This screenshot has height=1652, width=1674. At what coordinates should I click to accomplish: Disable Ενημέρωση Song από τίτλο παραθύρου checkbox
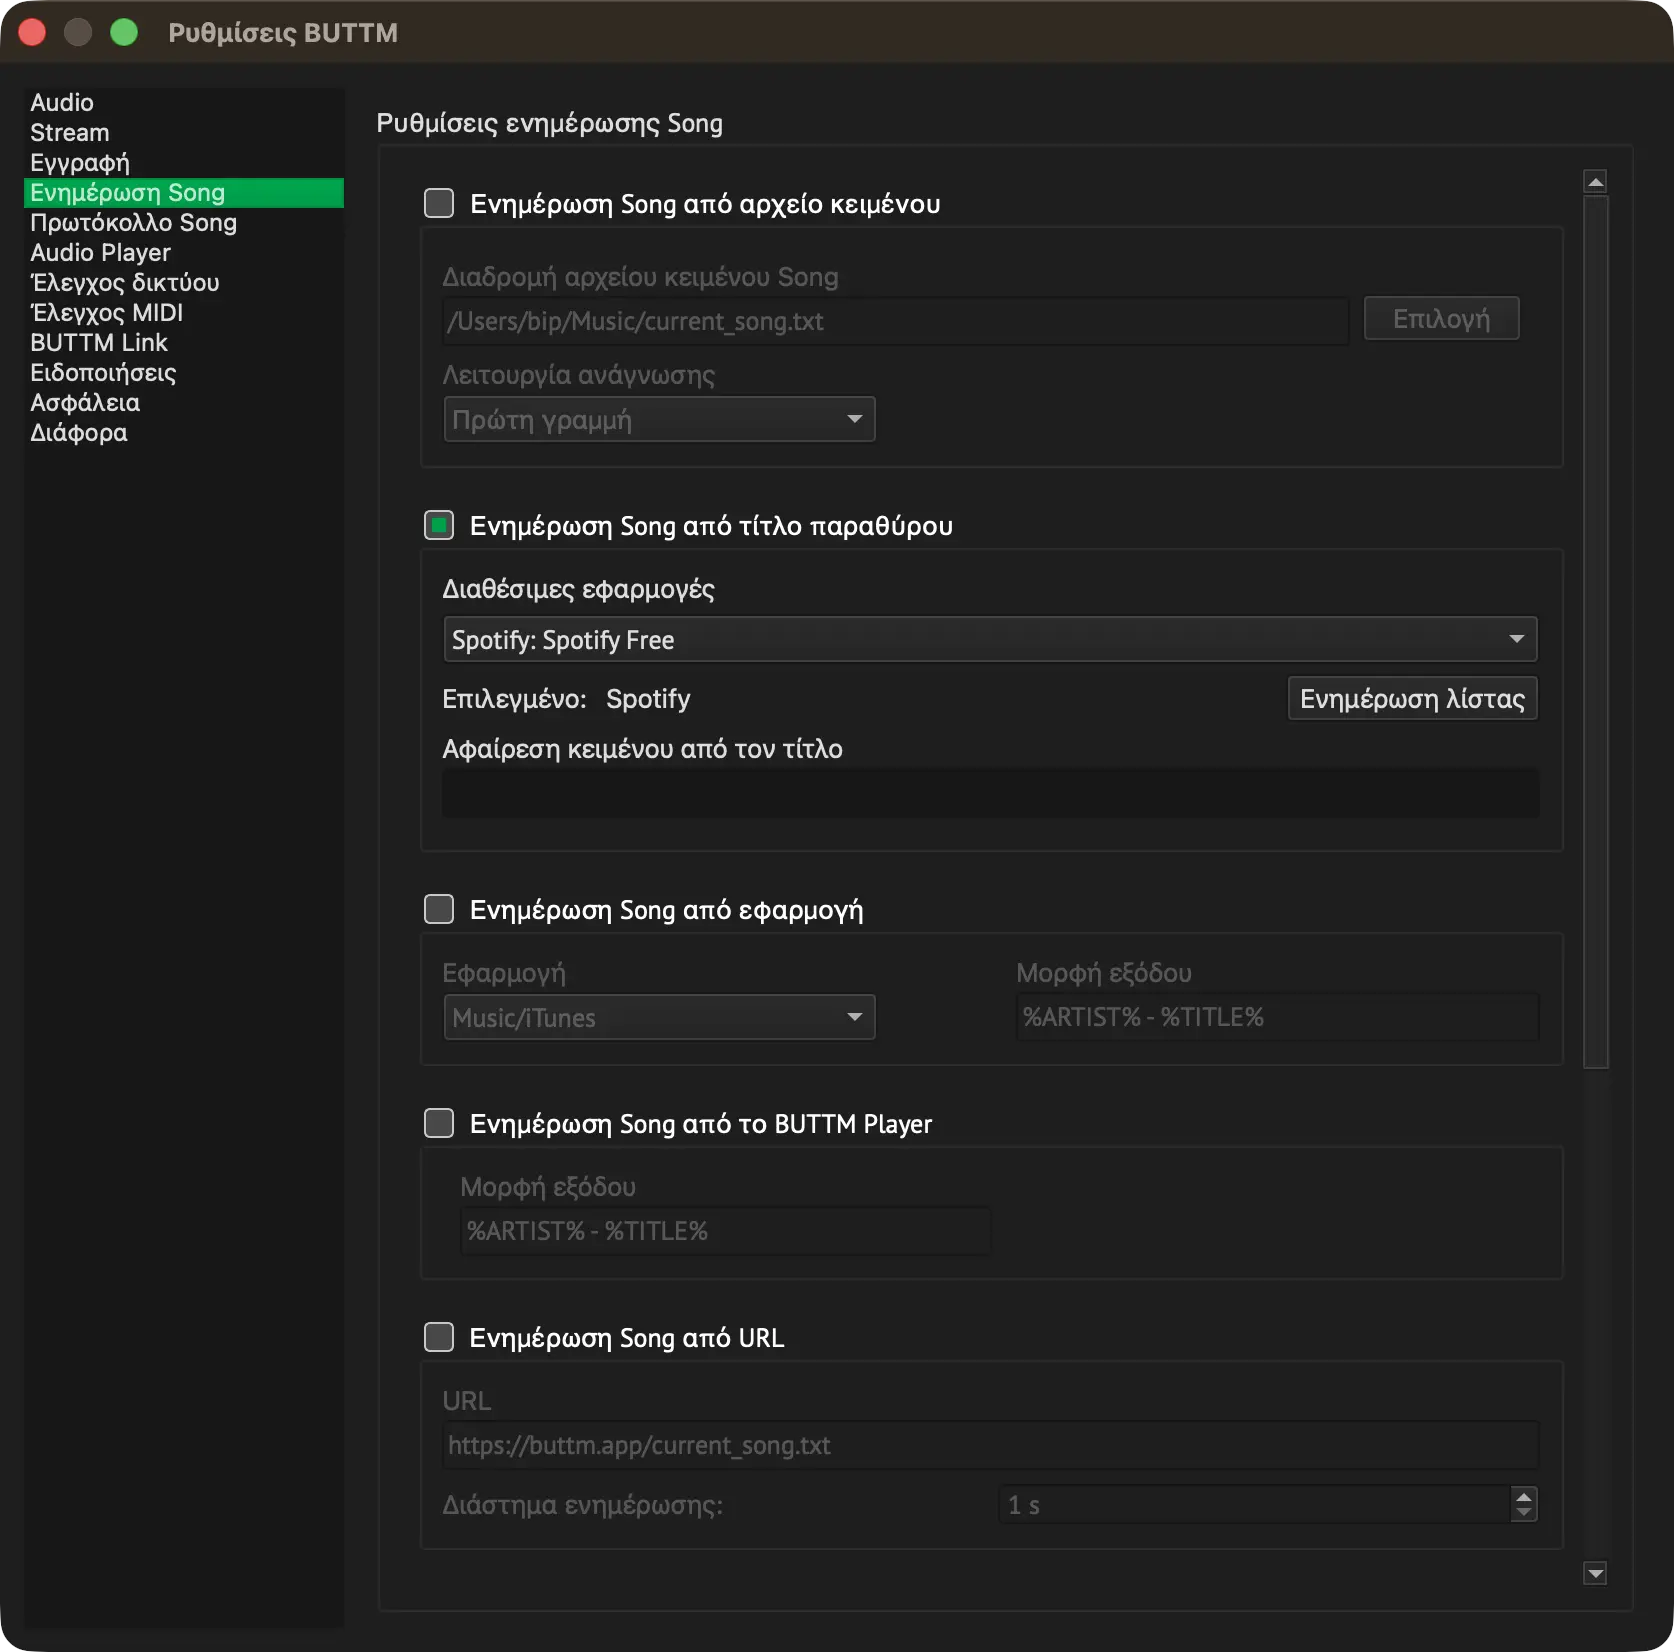tap(439, 525)
